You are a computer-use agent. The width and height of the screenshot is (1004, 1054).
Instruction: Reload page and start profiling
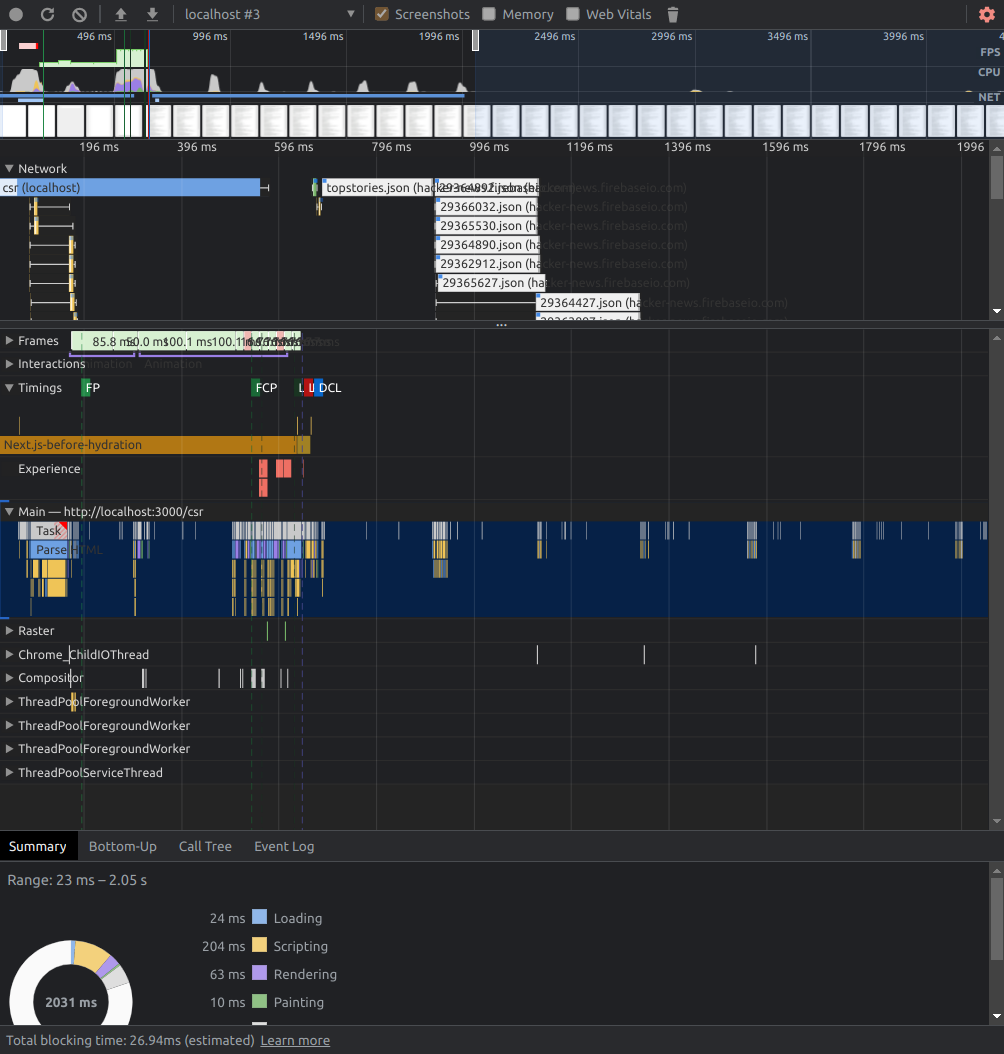(x=47, y=14)
